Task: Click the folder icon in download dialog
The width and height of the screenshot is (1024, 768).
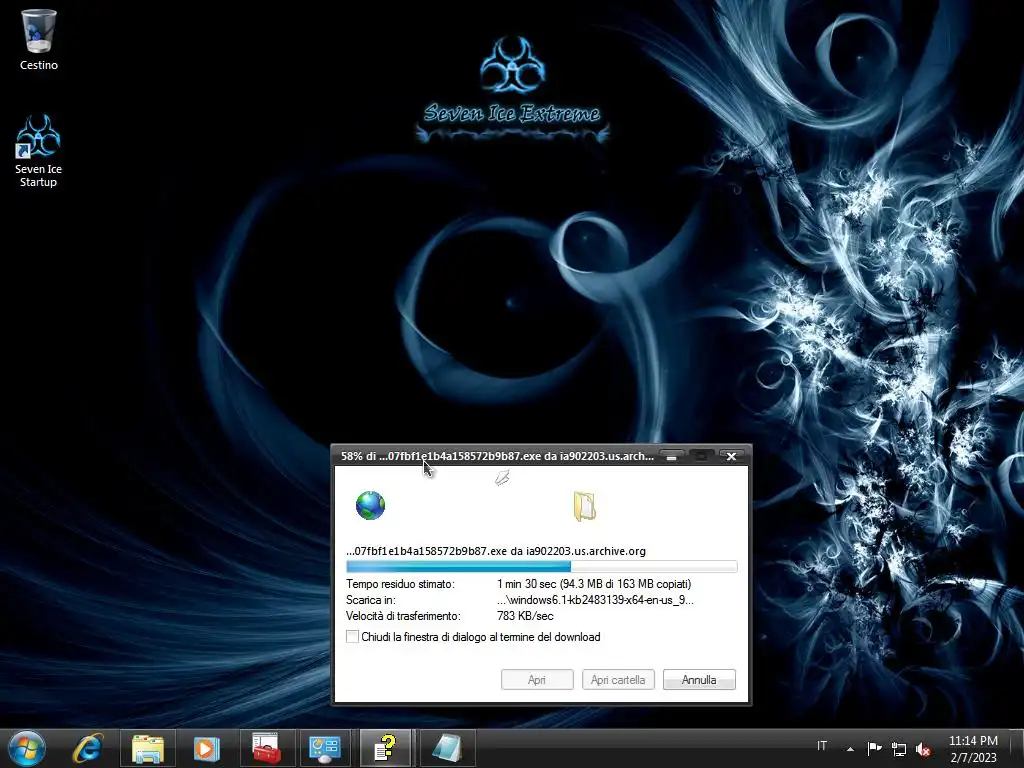Action: [584, 507]
